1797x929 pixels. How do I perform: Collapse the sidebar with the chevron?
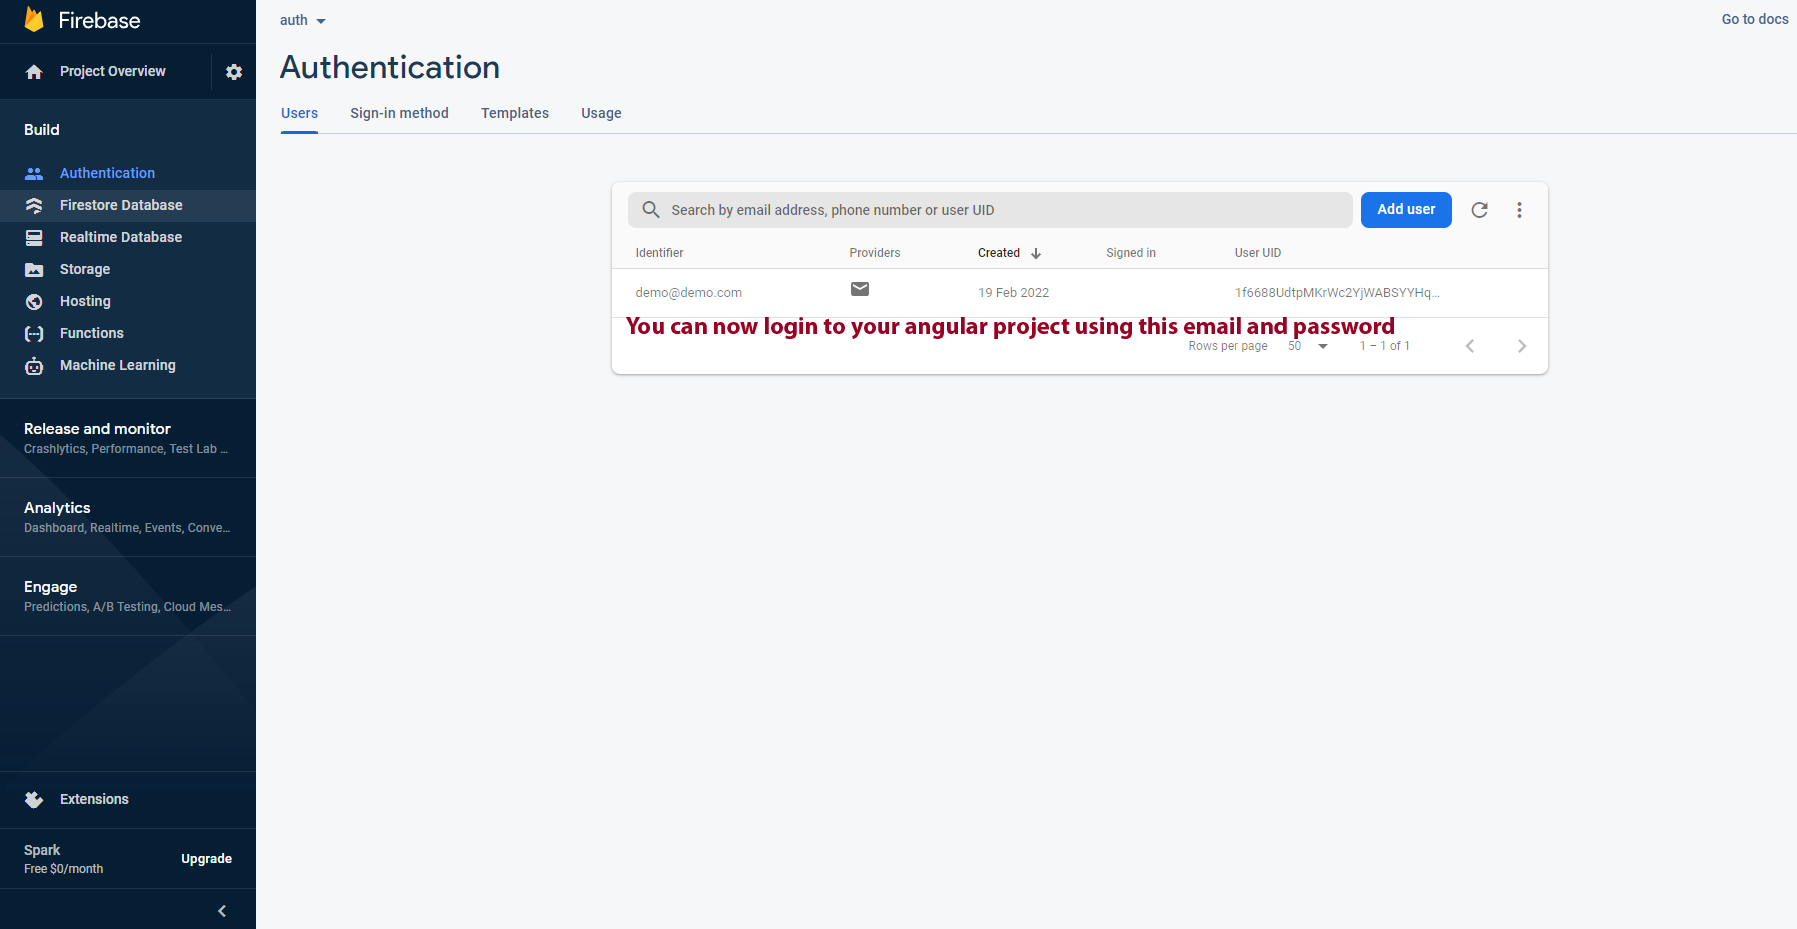(222, 911)
